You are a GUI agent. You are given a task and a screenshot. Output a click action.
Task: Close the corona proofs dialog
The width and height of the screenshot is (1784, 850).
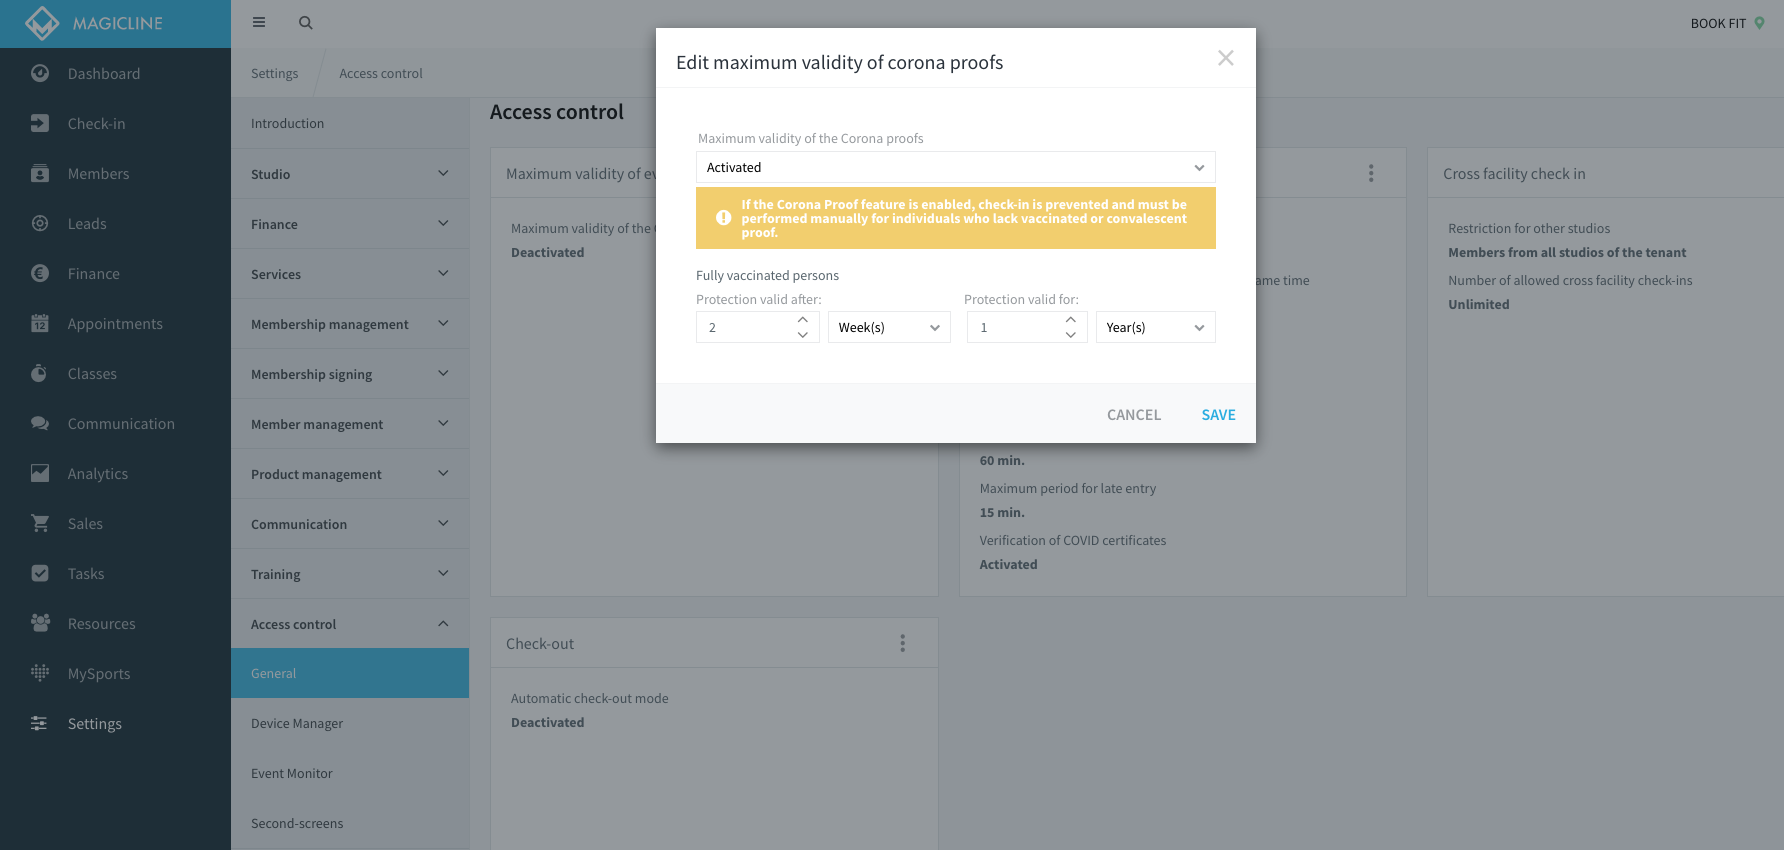1225,58
